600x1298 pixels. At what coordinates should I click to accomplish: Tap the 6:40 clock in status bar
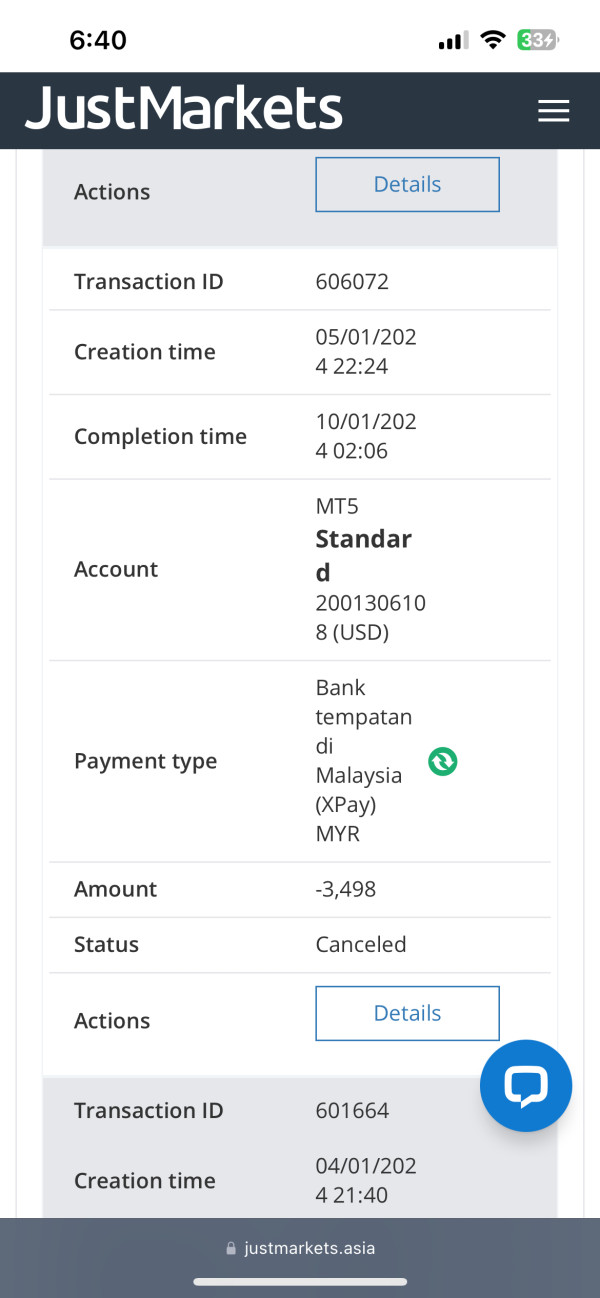(x=98, y=40)
